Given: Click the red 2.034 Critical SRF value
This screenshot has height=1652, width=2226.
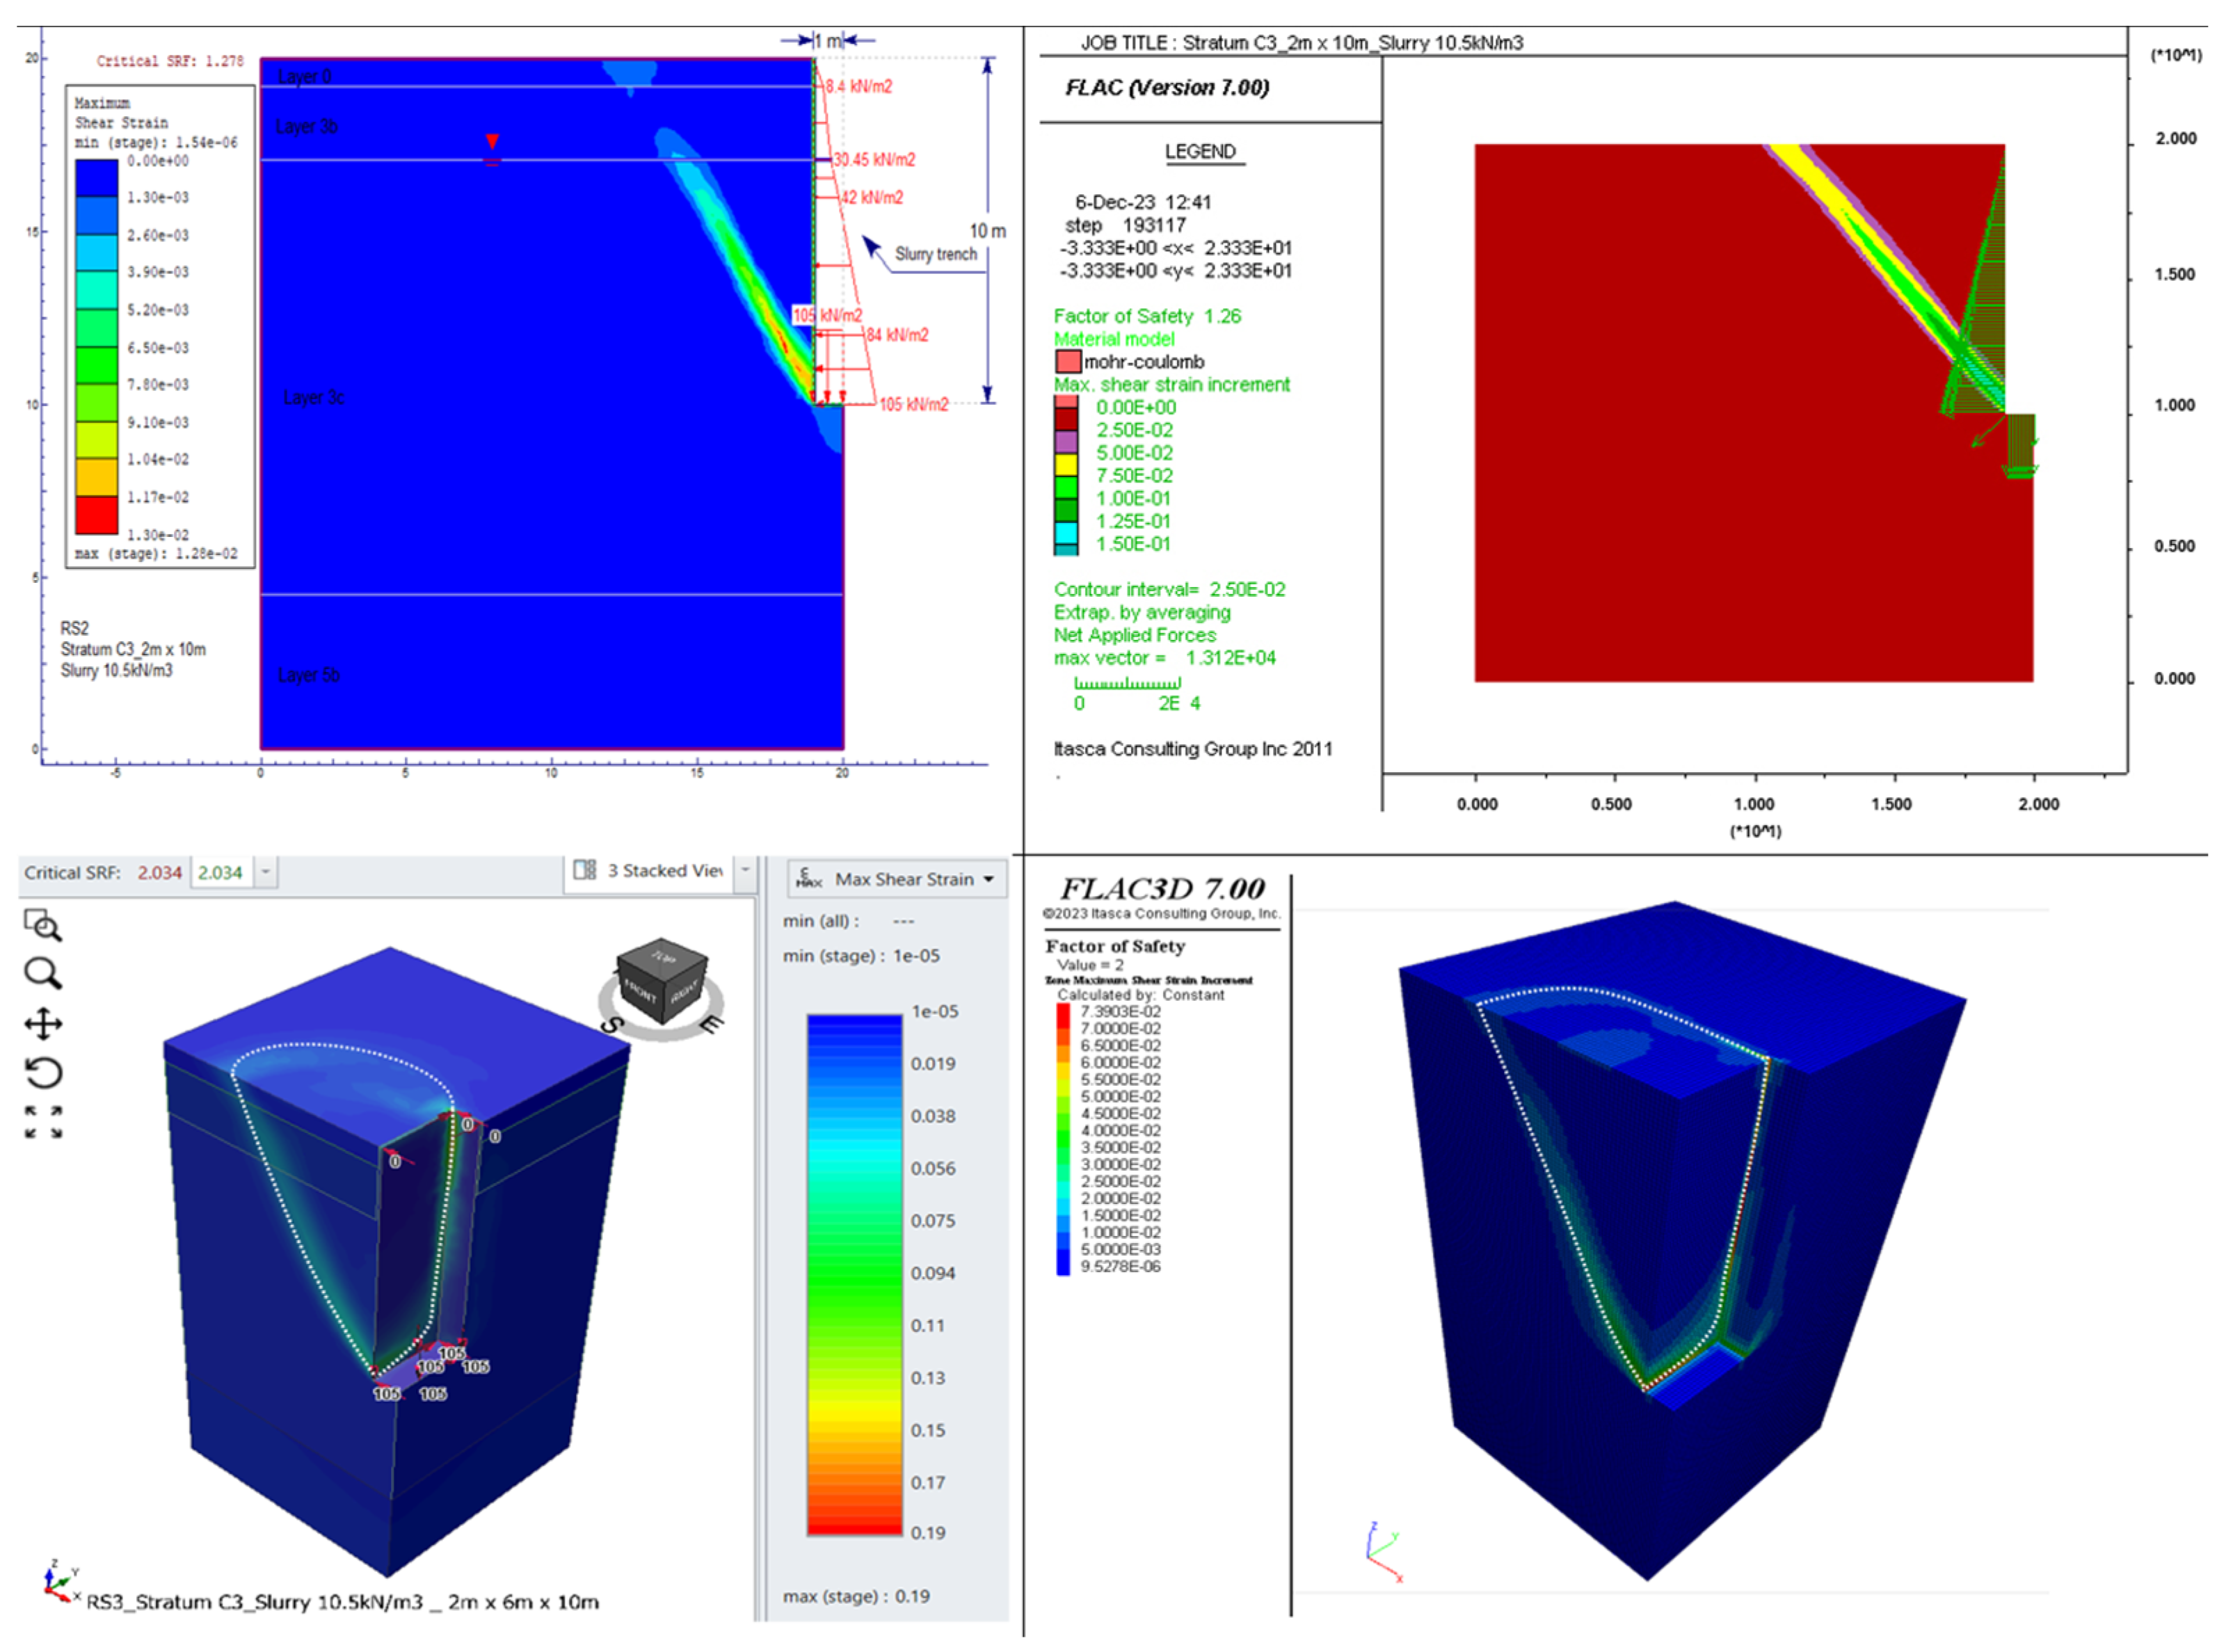Looking at the screenshot, I should coord(160,872).
